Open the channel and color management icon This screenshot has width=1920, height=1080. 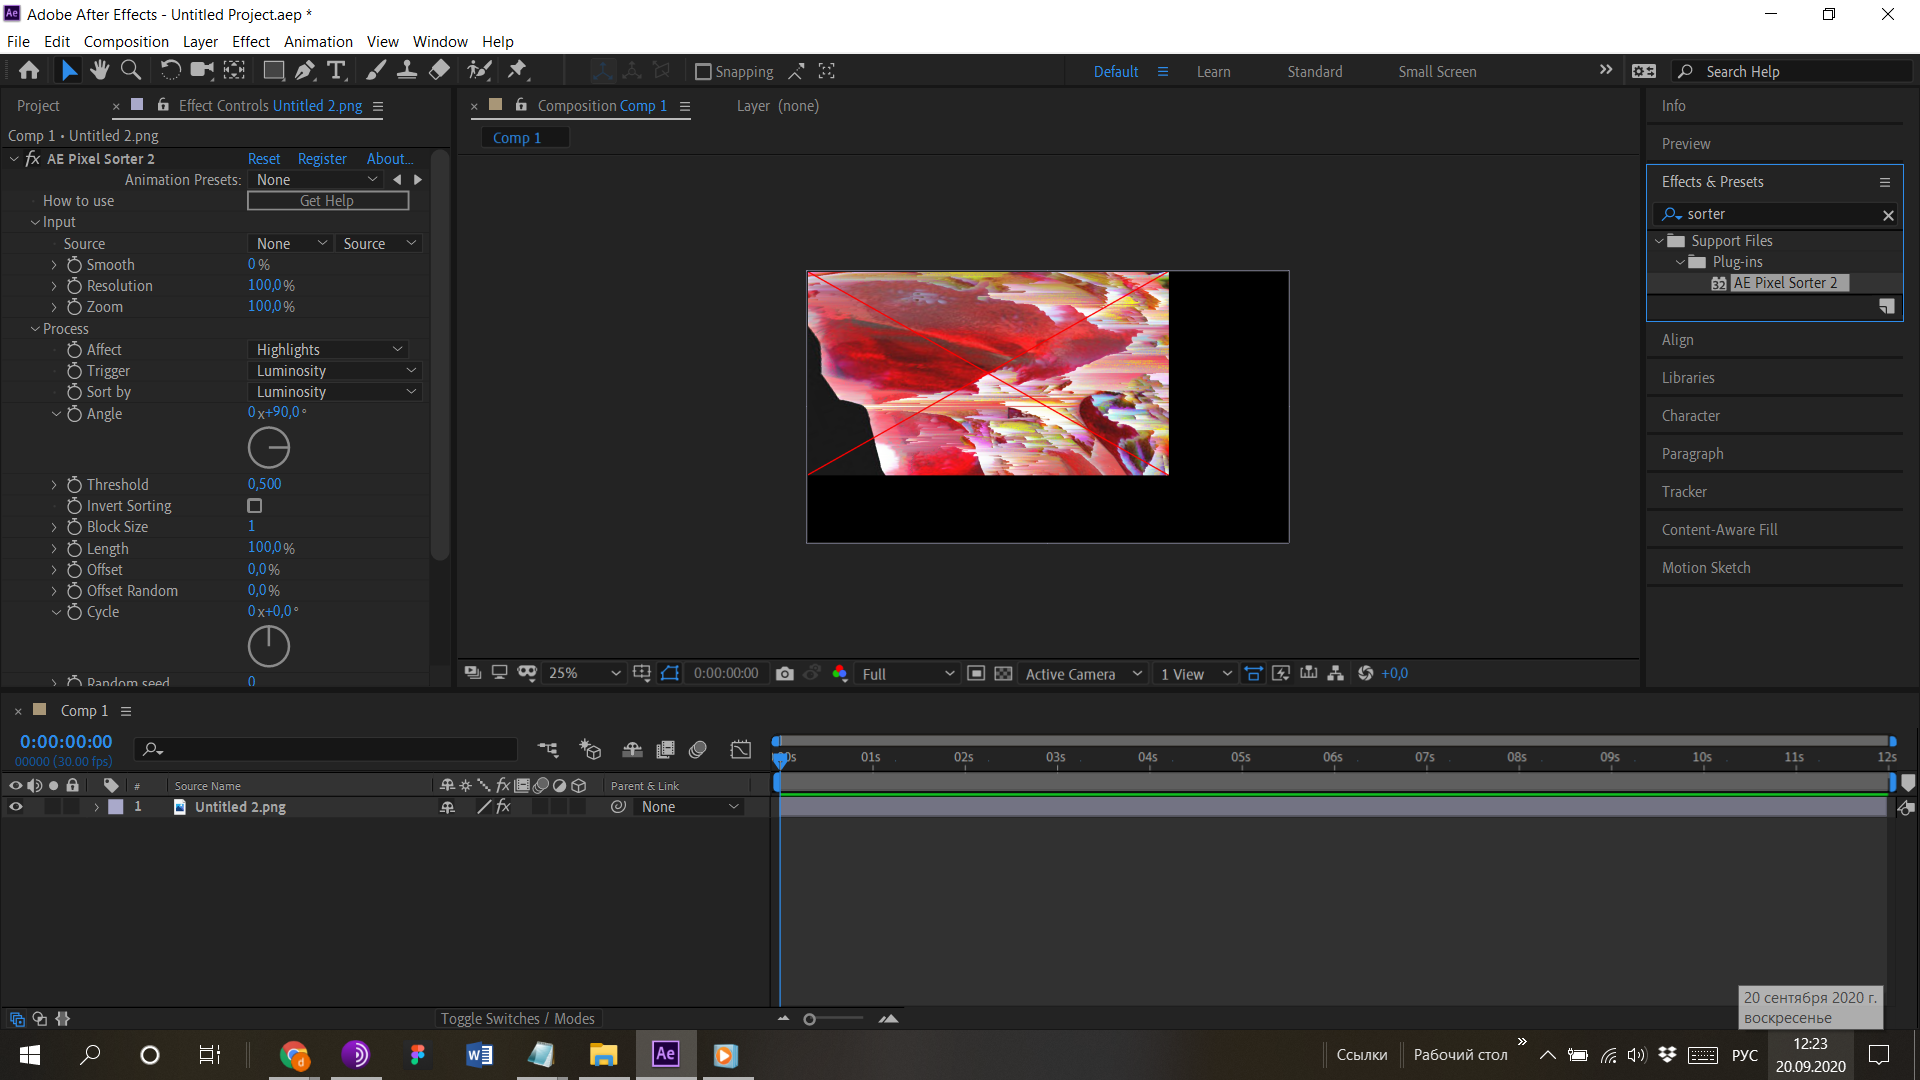(x=840, y=674)
